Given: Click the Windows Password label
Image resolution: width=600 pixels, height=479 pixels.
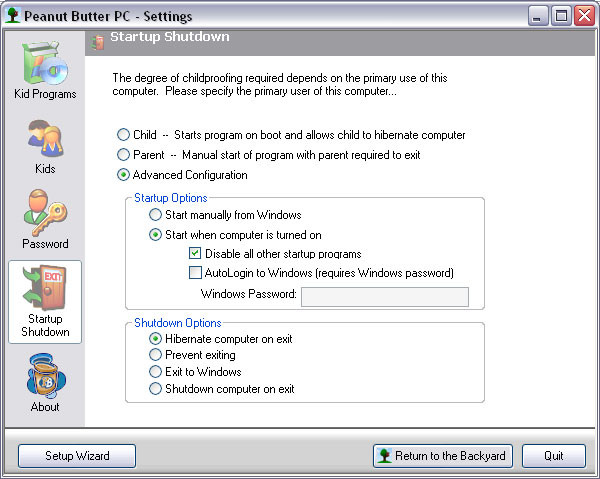Looking at the screenshot, I should pos(249,294).
